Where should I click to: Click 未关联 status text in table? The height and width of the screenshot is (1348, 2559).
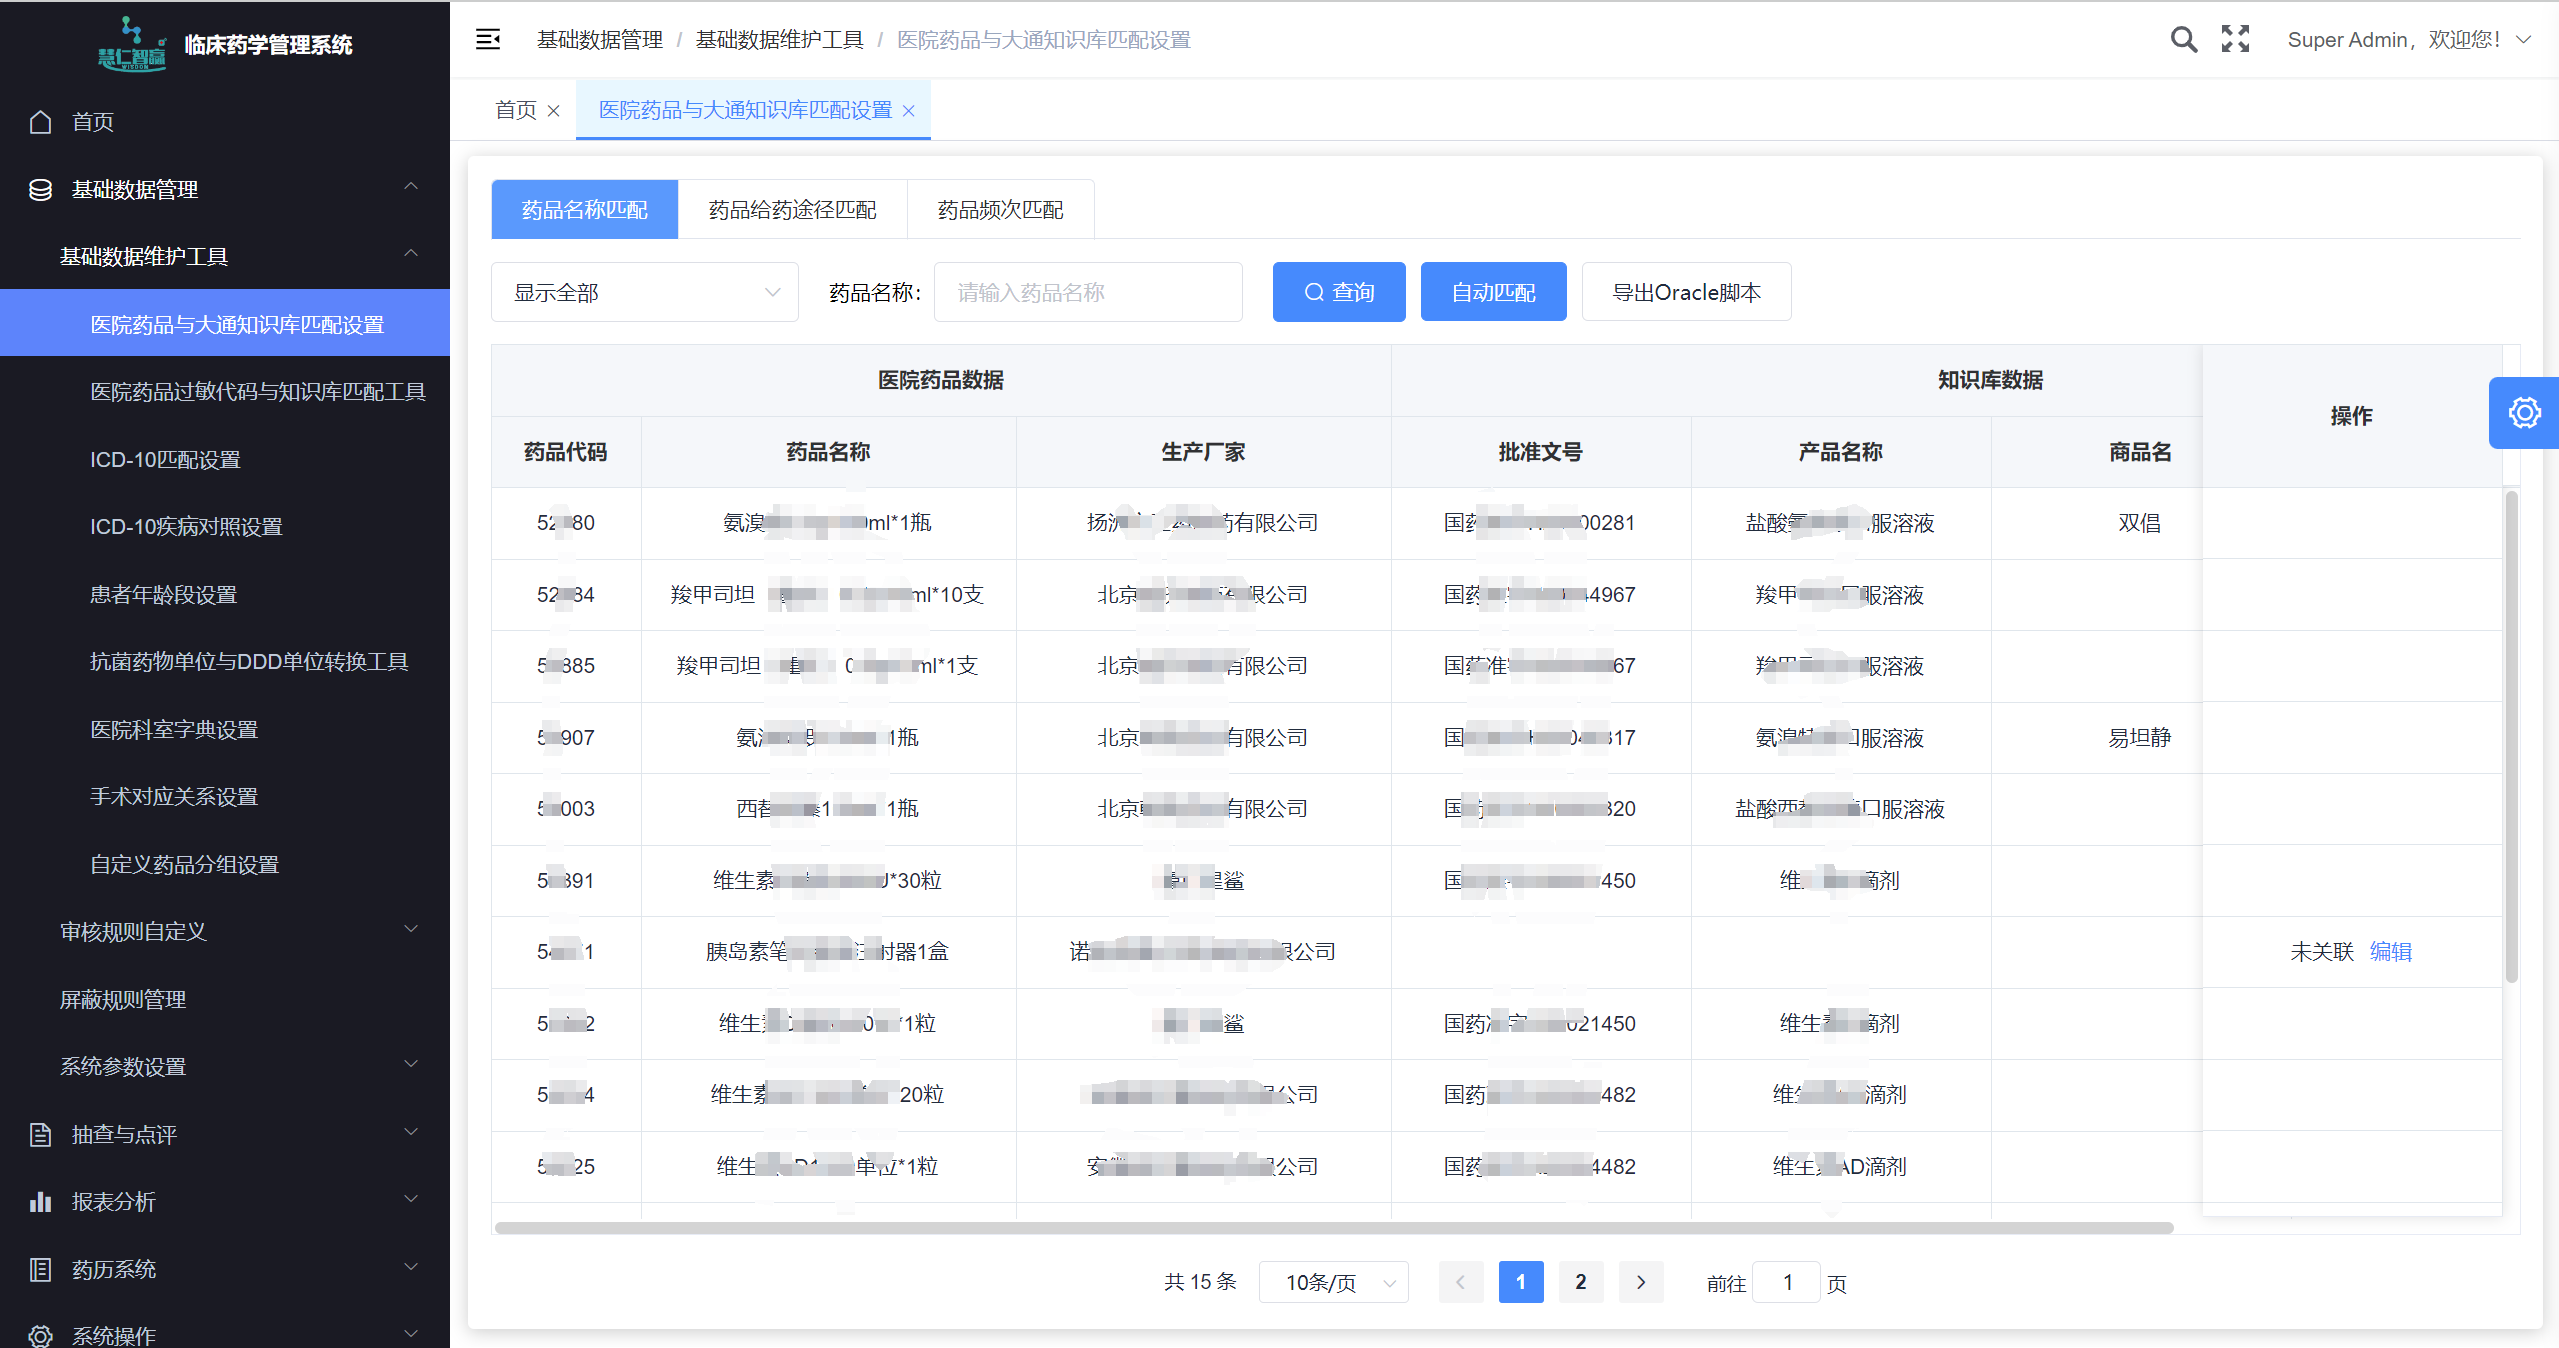pyautogui.click(x=2322, y=952)
